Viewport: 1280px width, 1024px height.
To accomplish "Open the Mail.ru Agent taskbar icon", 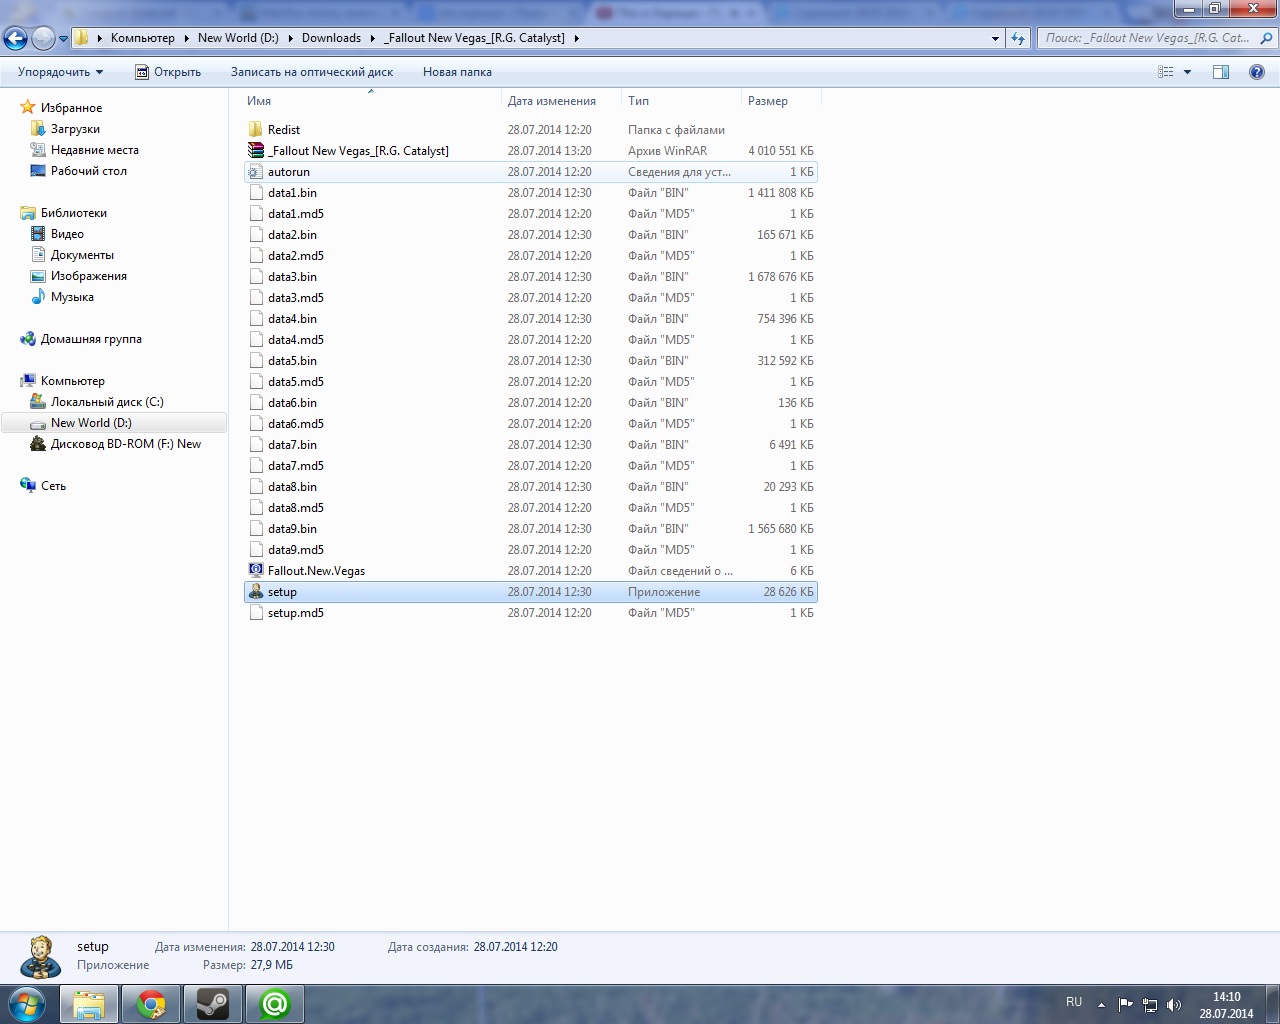I will (x=275, y=1004).
